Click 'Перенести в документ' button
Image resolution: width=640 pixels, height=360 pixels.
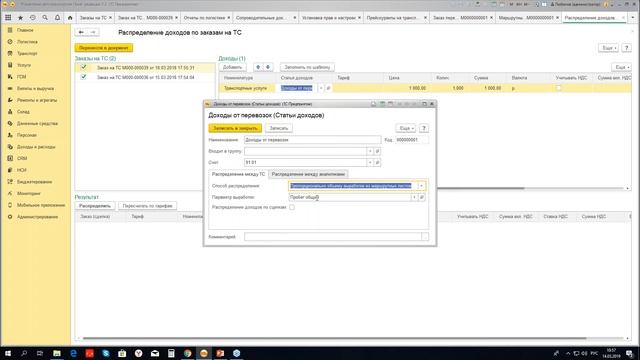pyautogui.click(x=104, y=48)
